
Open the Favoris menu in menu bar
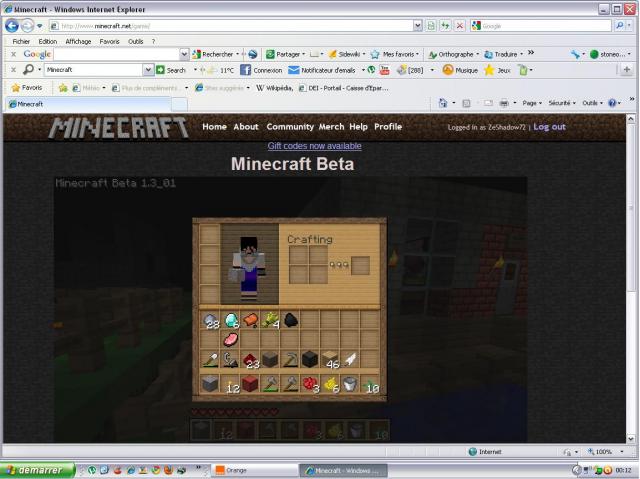(109, 42)
